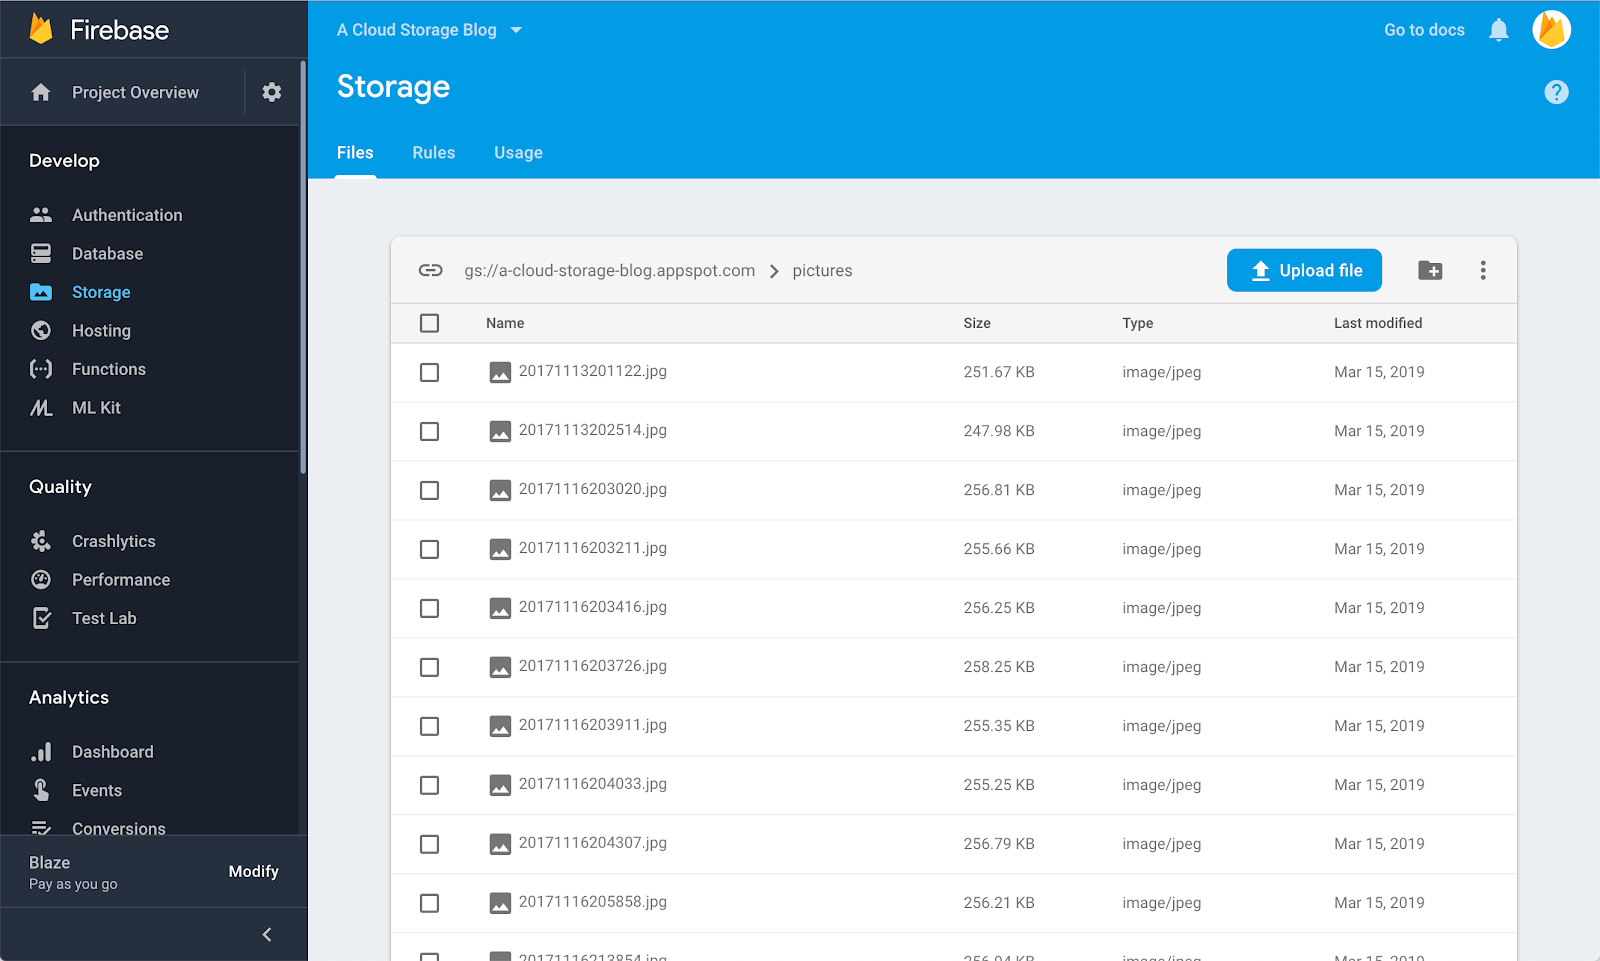This screenshot has height=961, width=1600.
Task: Check the box for 20171113201122.jpg
Action: pos(430,372)
